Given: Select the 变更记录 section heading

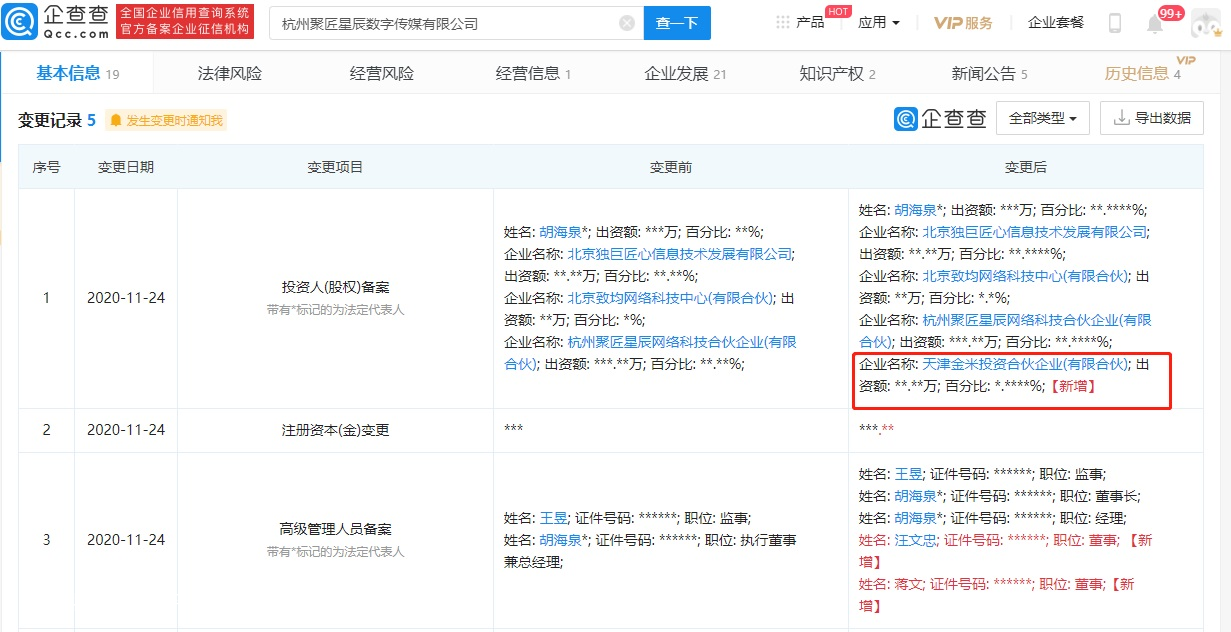Looking at the screenshot, I should tap(57, 121).
